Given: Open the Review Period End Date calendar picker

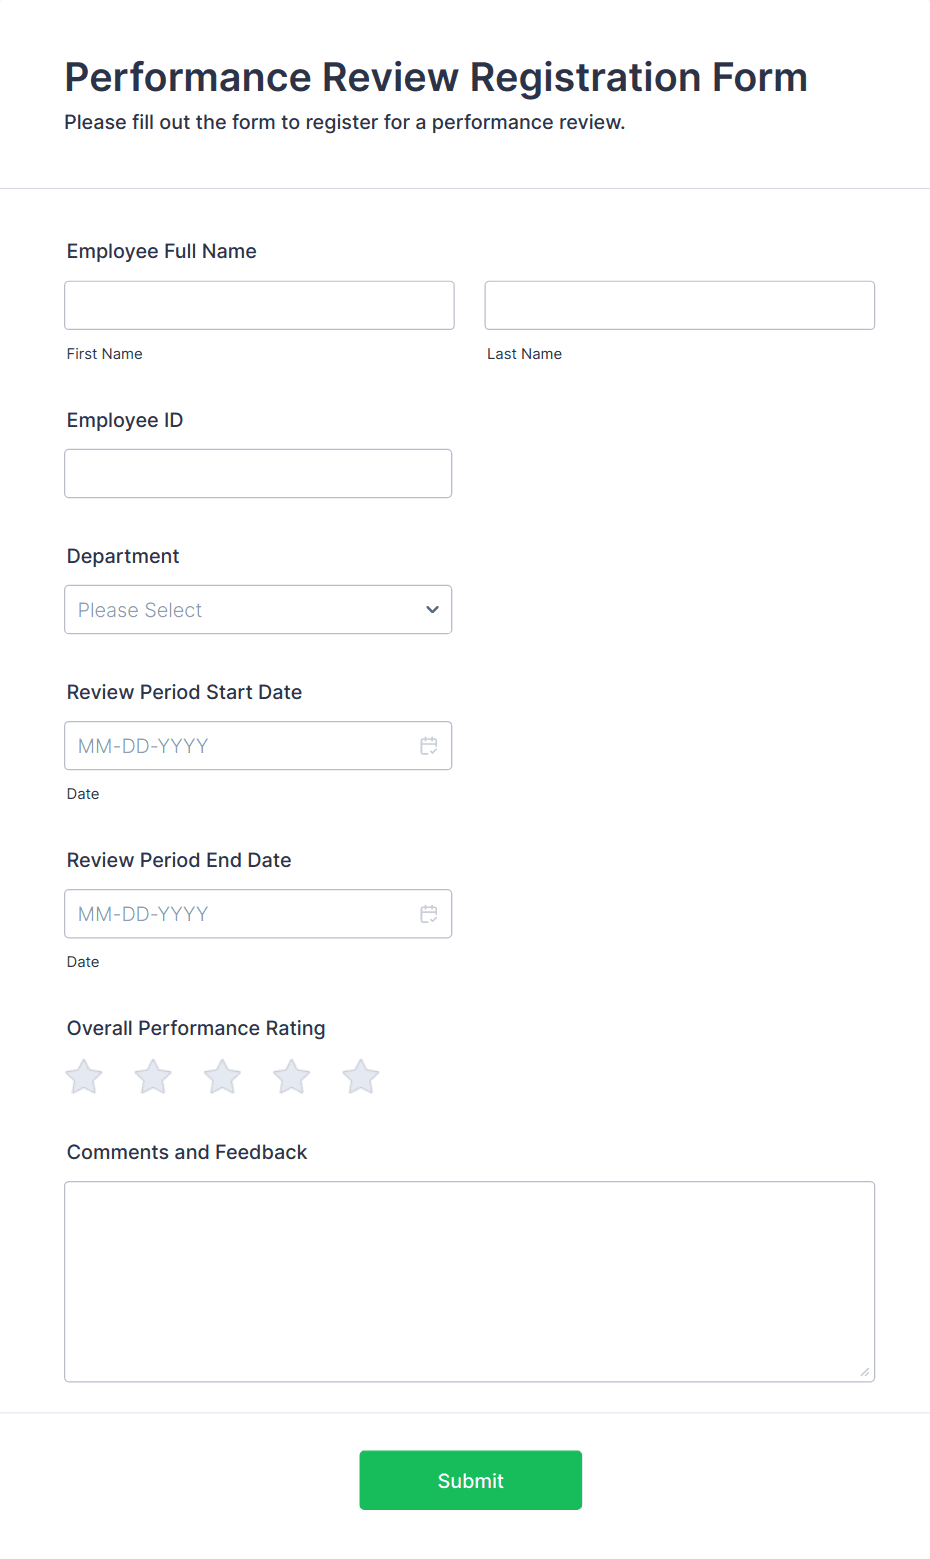Looking at the screenshot, I should pyautogui.click(x=428, y=913).
